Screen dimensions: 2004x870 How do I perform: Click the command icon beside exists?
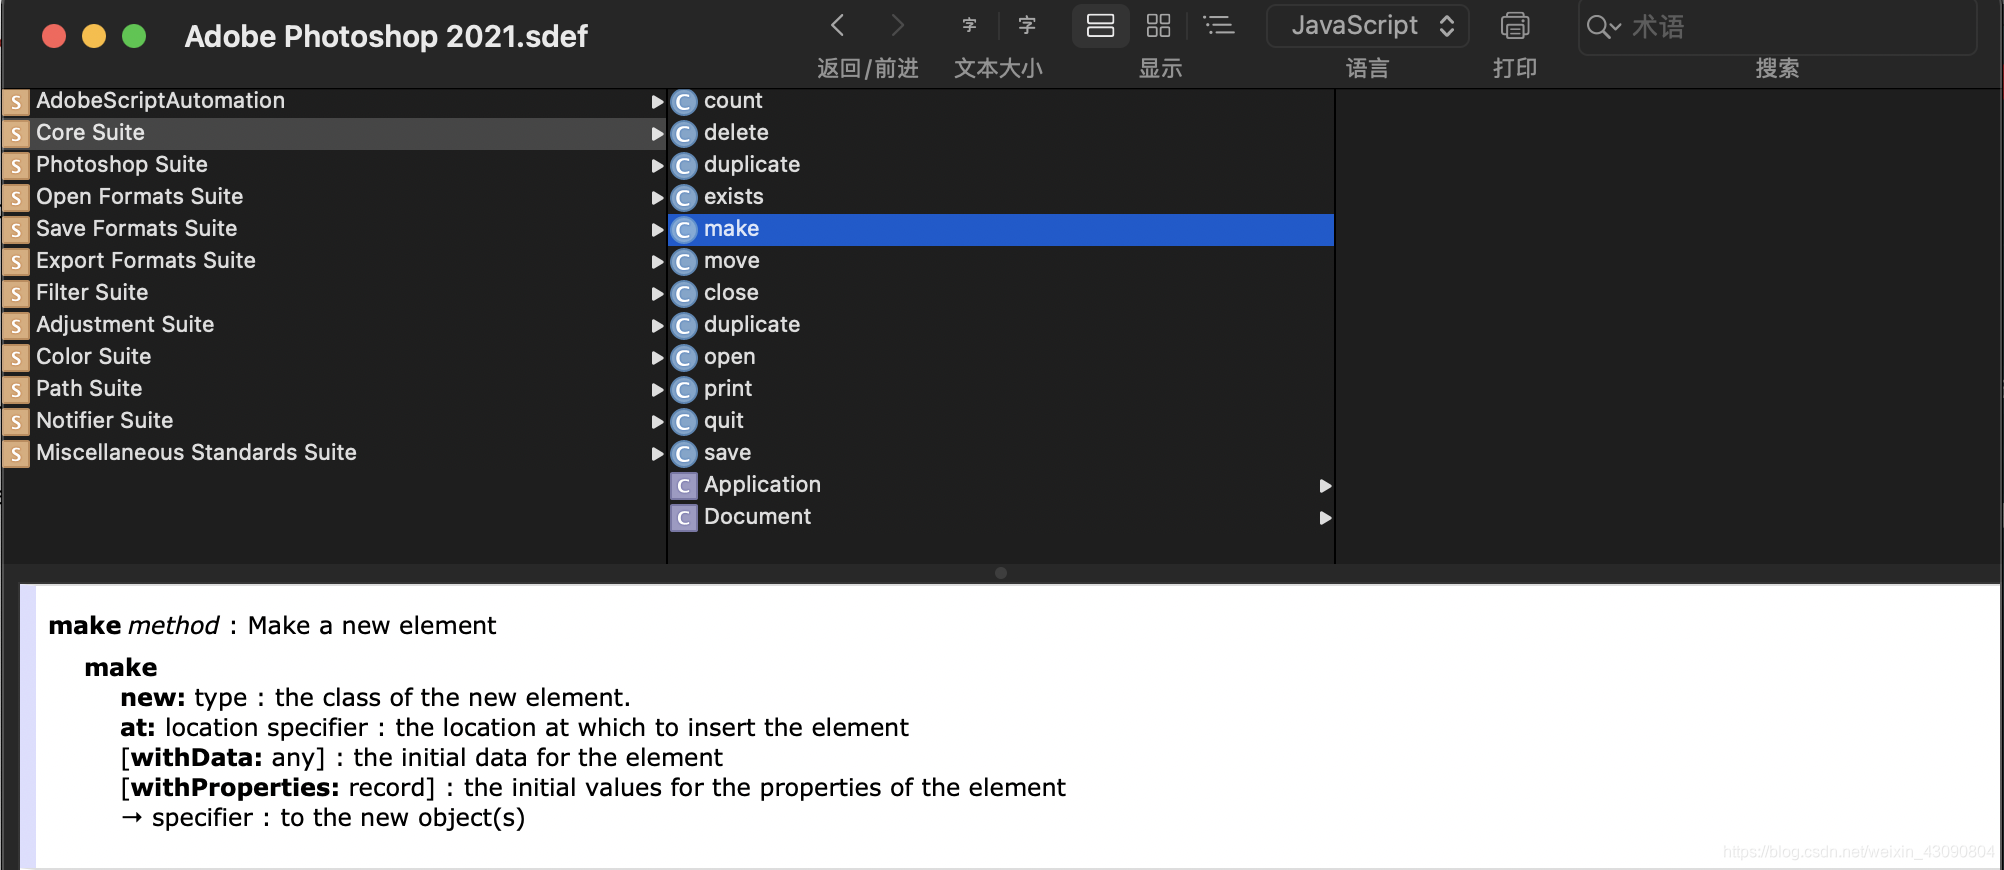click(x=684, y=198)
